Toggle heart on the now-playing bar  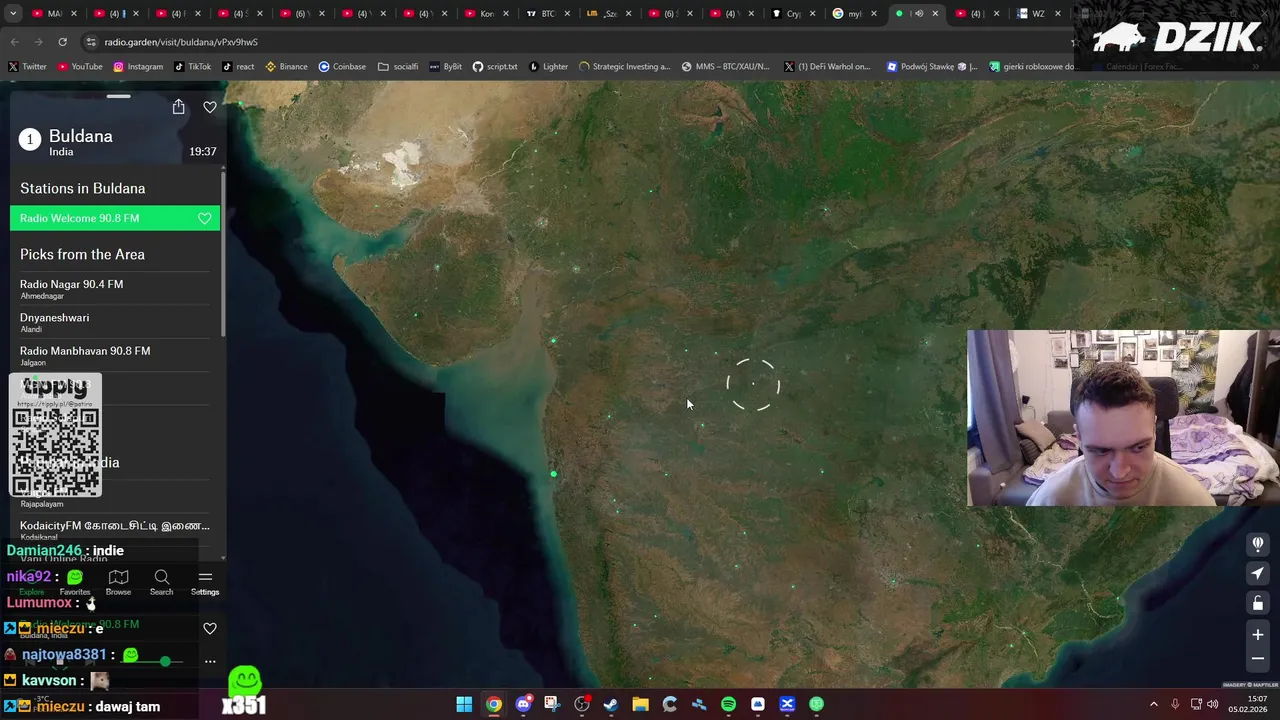click(210, 628)
